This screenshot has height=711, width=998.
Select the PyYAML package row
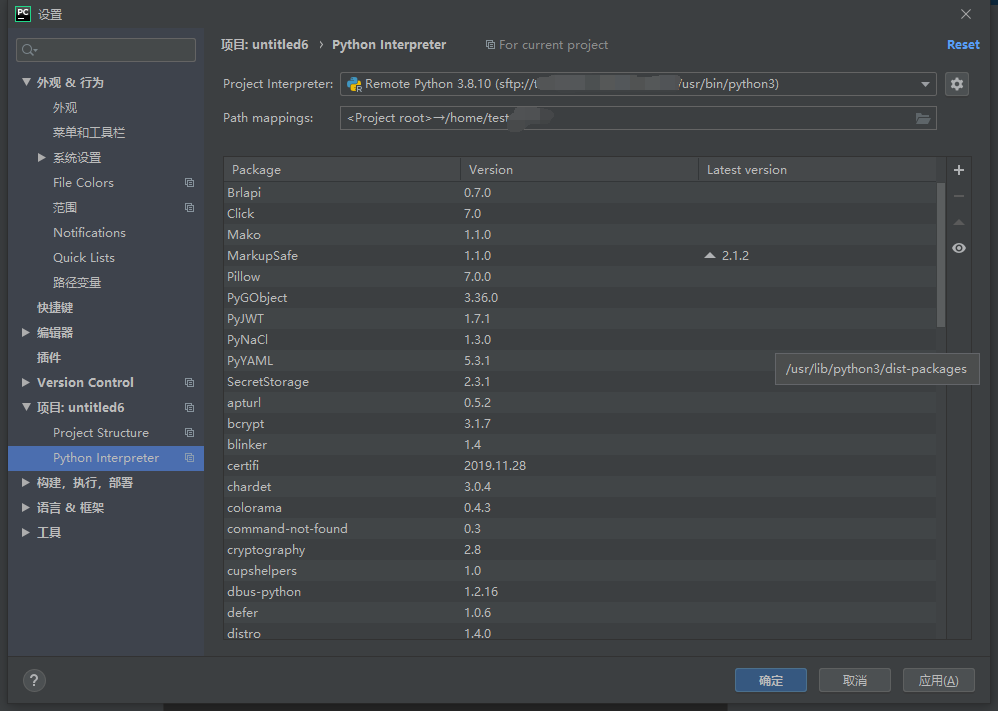tap(580, 360)
